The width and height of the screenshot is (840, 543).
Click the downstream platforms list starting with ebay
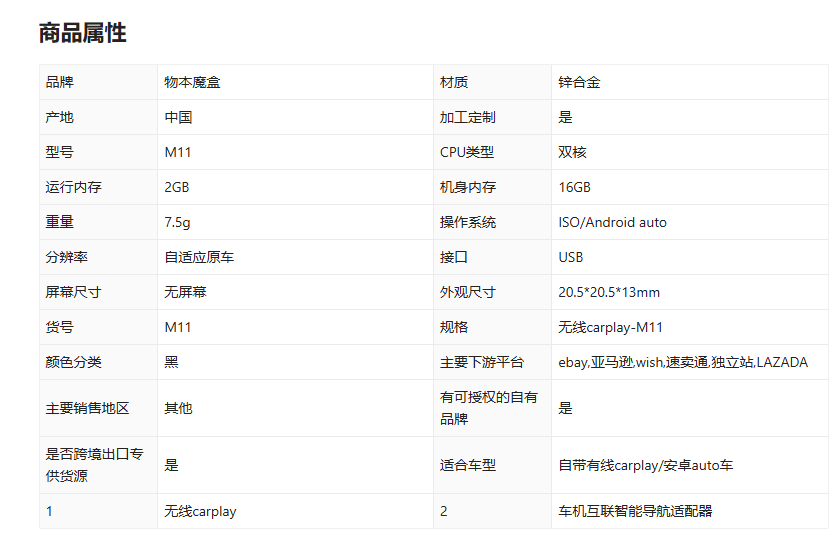click(682, 362)
